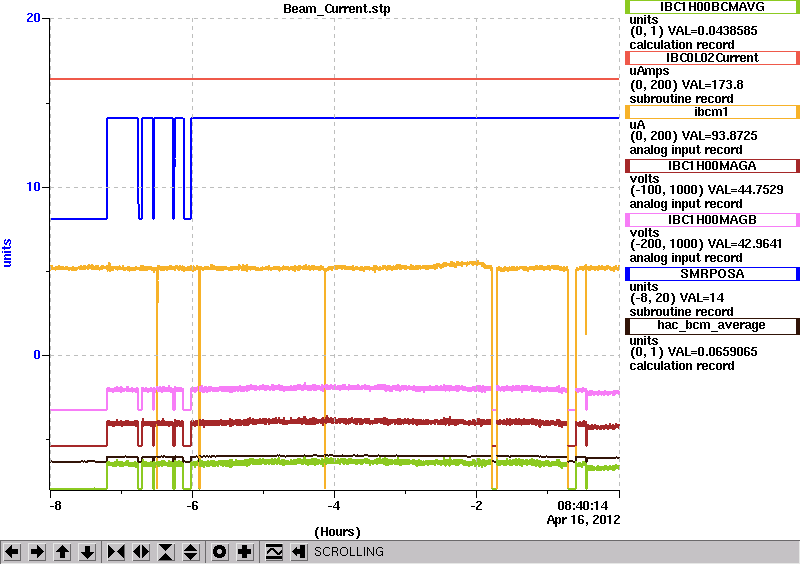
Task: Select the ibcm1 legend entry
Action: tap(712, 112)
